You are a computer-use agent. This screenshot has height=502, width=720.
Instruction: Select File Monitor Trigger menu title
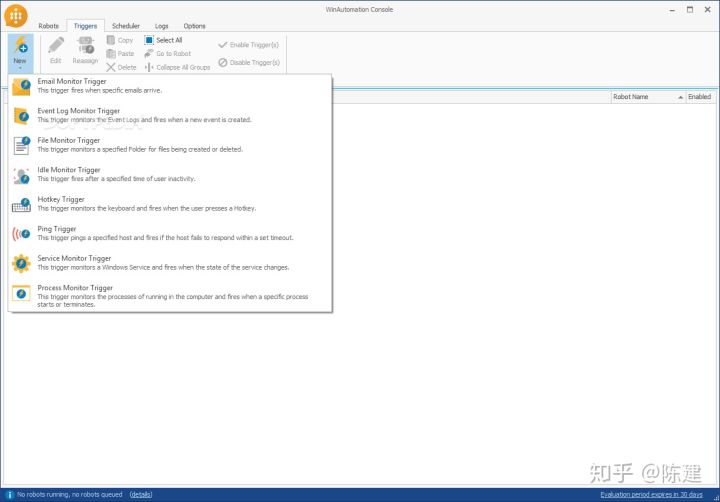click(68, 140)
